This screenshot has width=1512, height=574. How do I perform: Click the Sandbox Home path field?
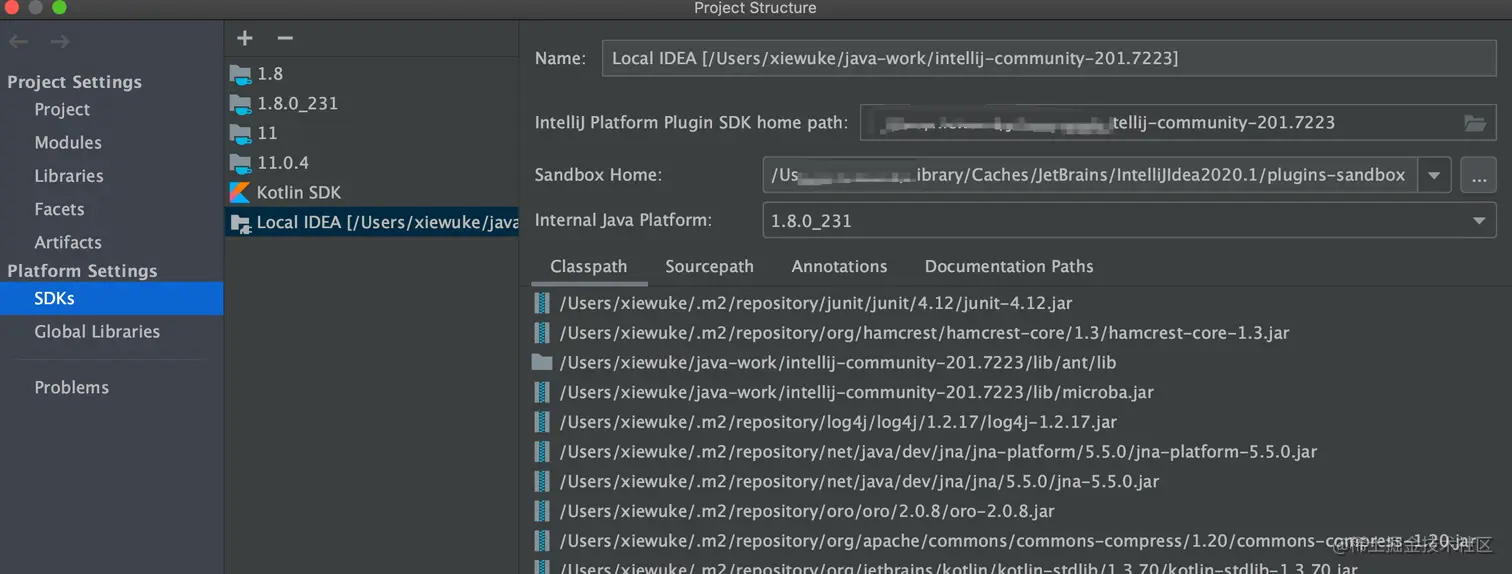1090,175
